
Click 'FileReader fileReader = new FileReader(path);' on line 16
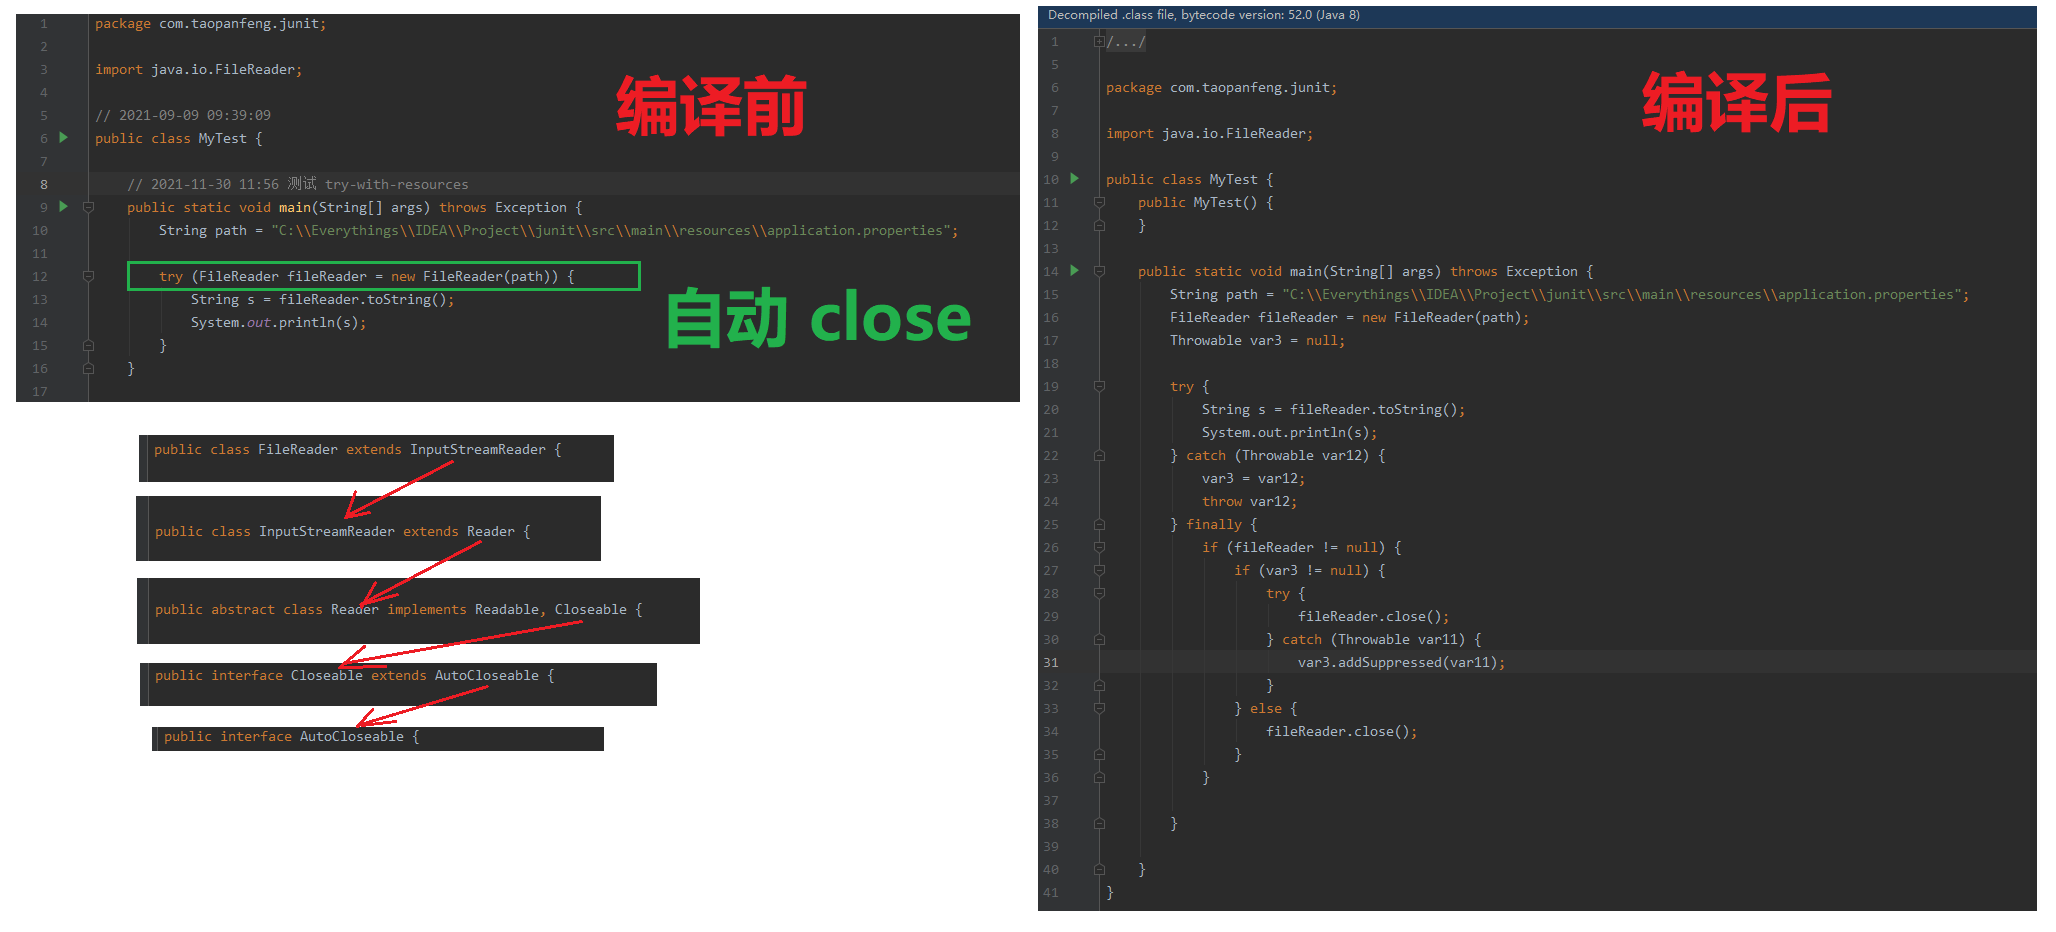[x=1349, y=317]
